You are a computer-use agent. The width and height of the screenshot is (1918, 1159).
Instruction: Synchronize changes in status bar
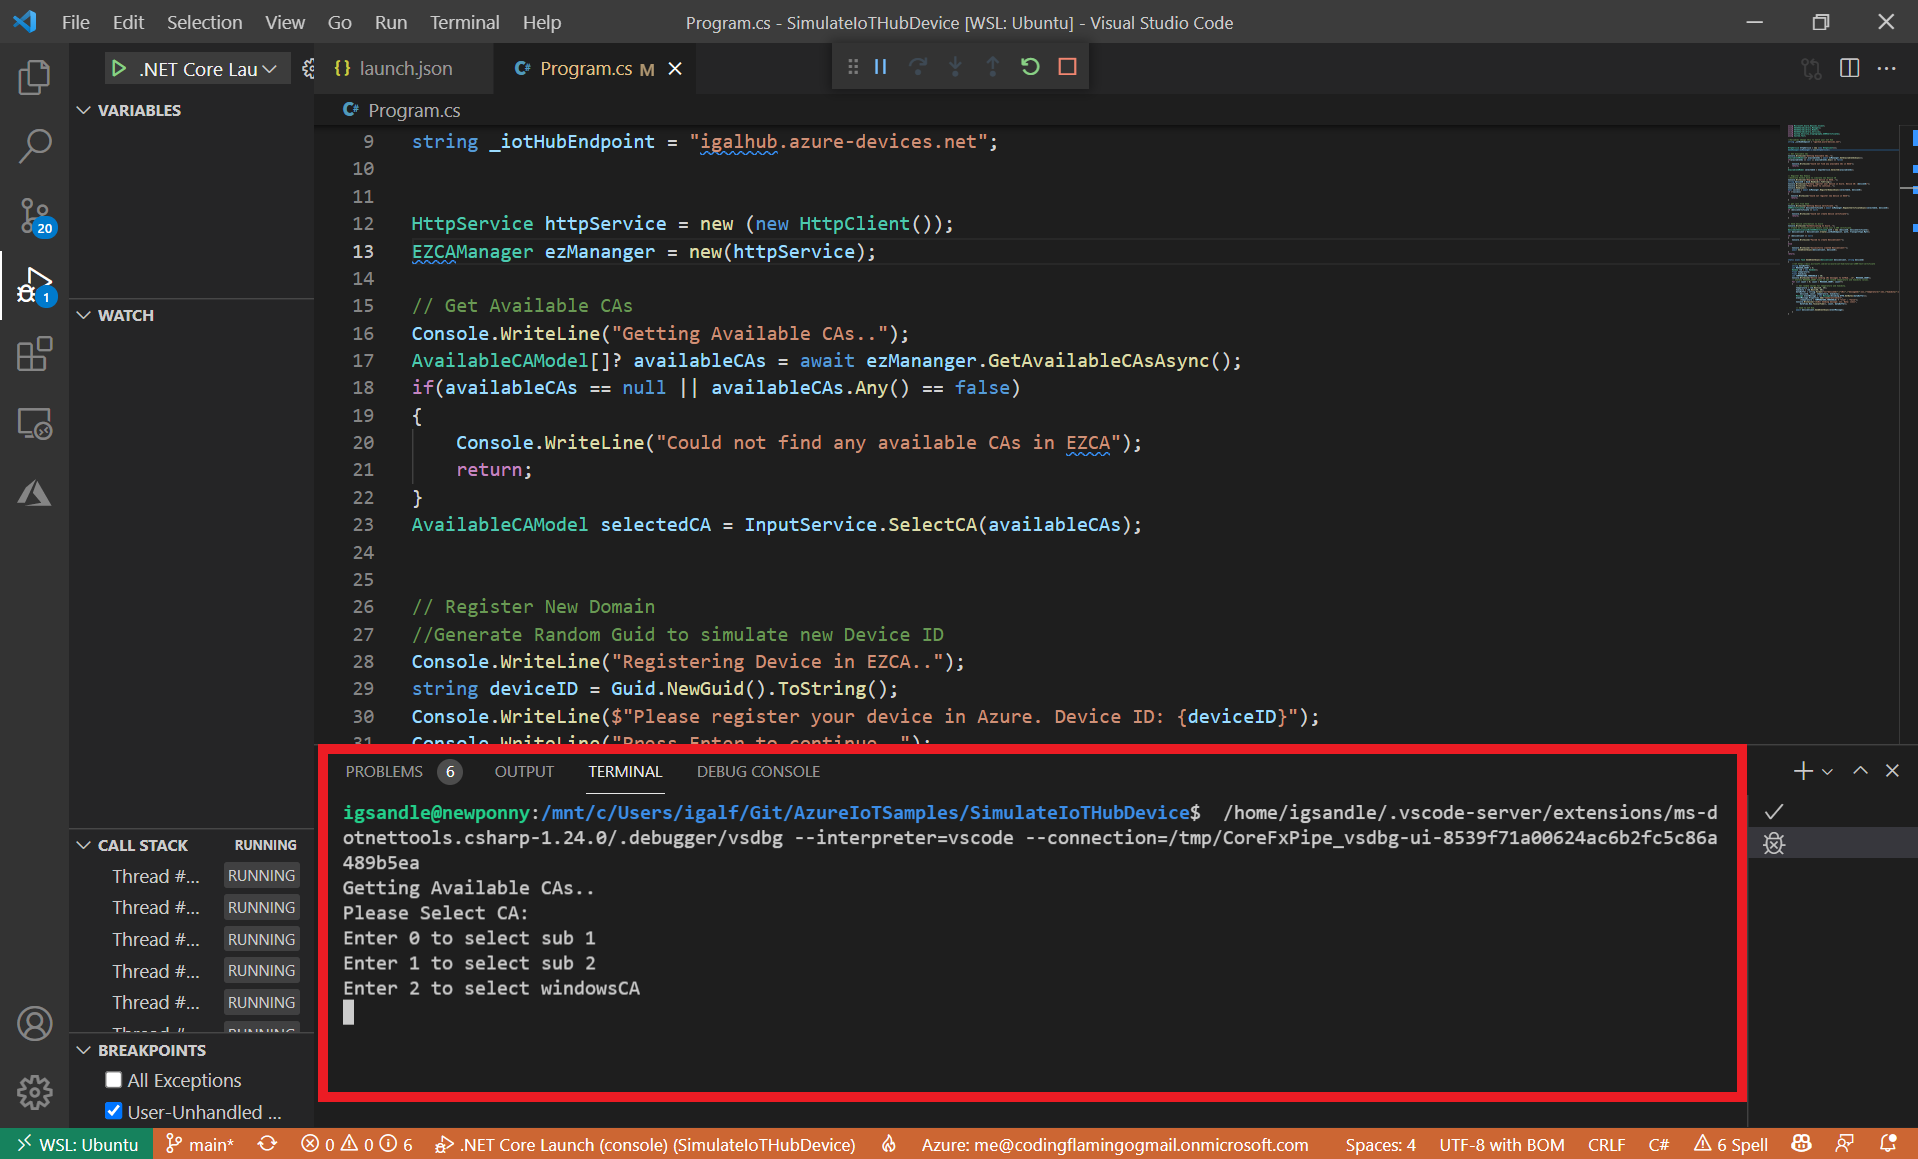pyautogui.click(x=267, y=1144)
